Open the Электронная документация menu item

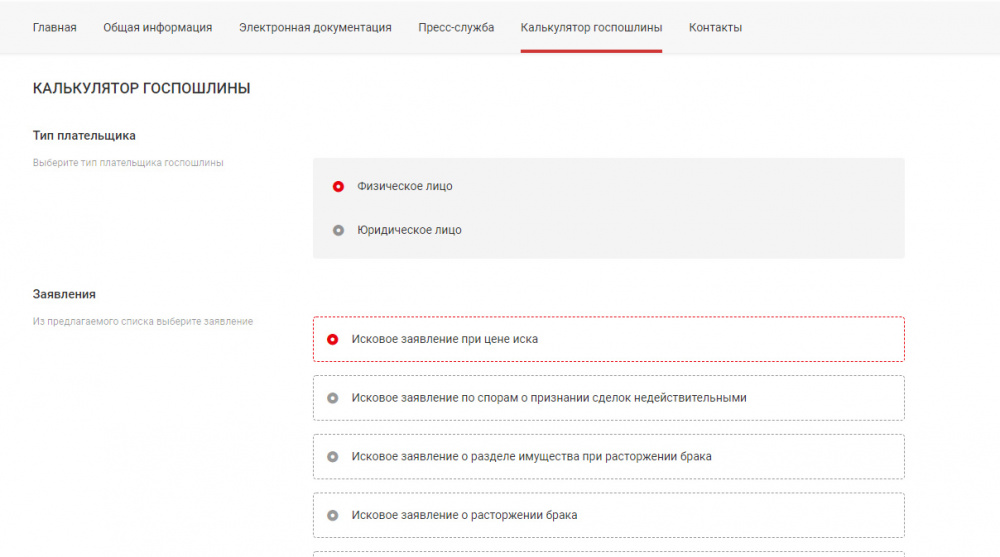[315, 28]
